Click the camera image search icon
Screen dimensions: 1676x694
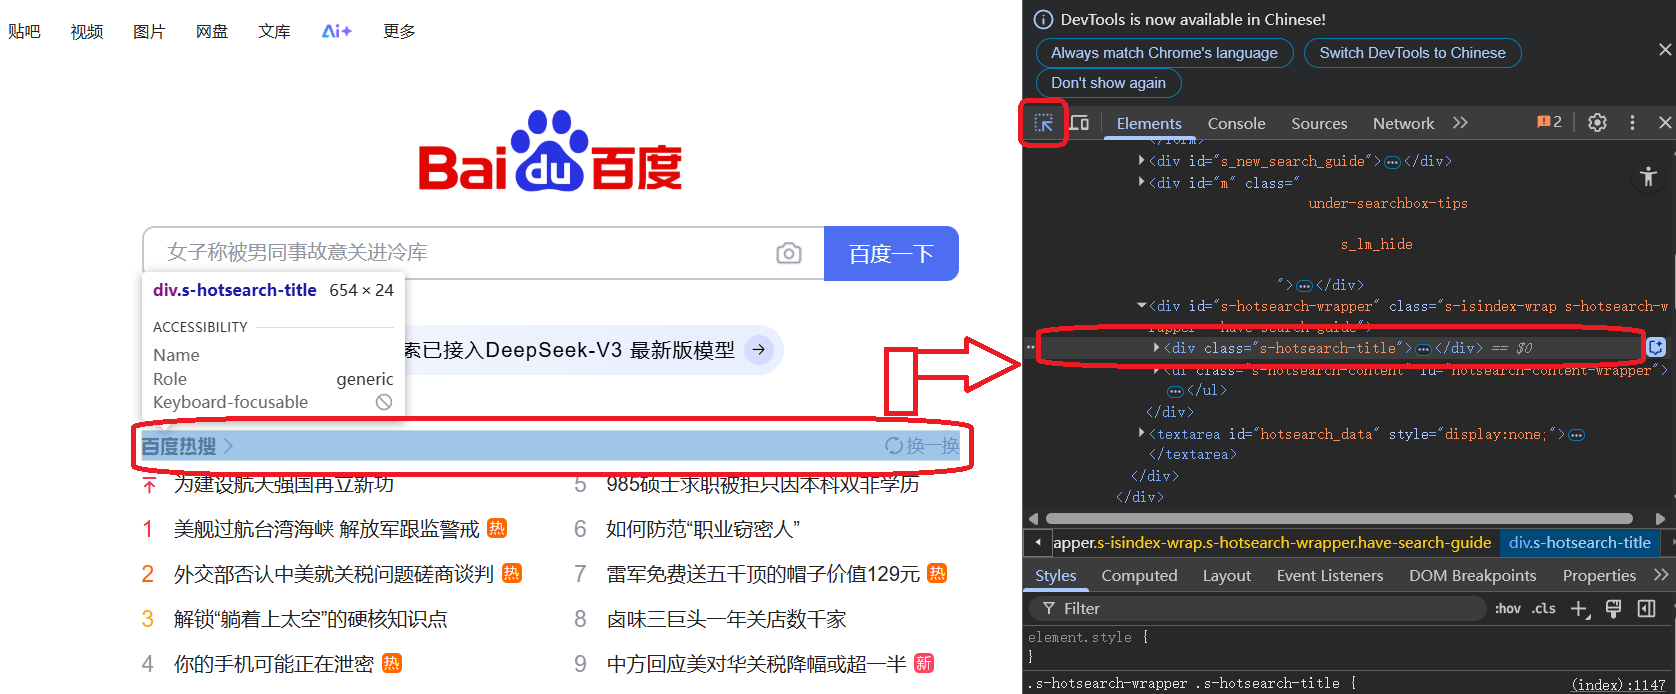[789, 253]
